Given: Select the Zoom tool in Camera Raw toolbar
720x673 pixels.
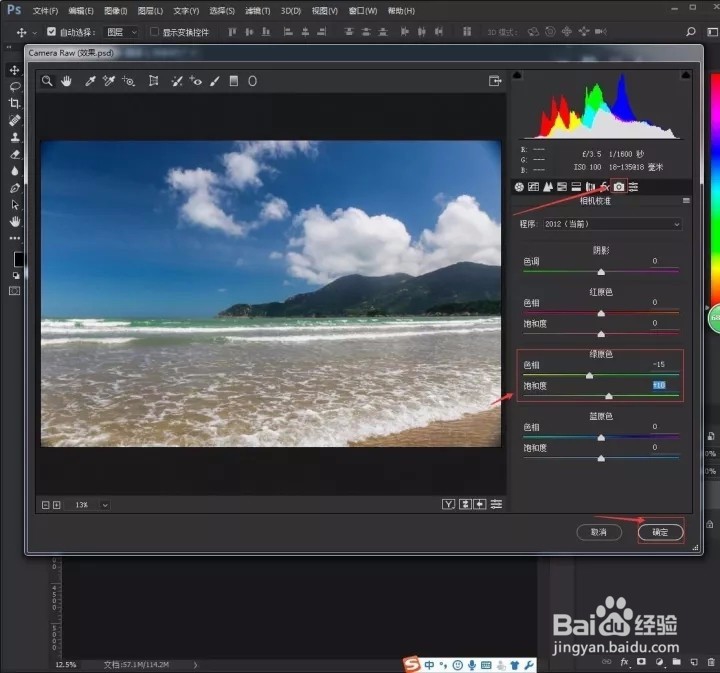Looking at the screenshot, I should point(47,81).
